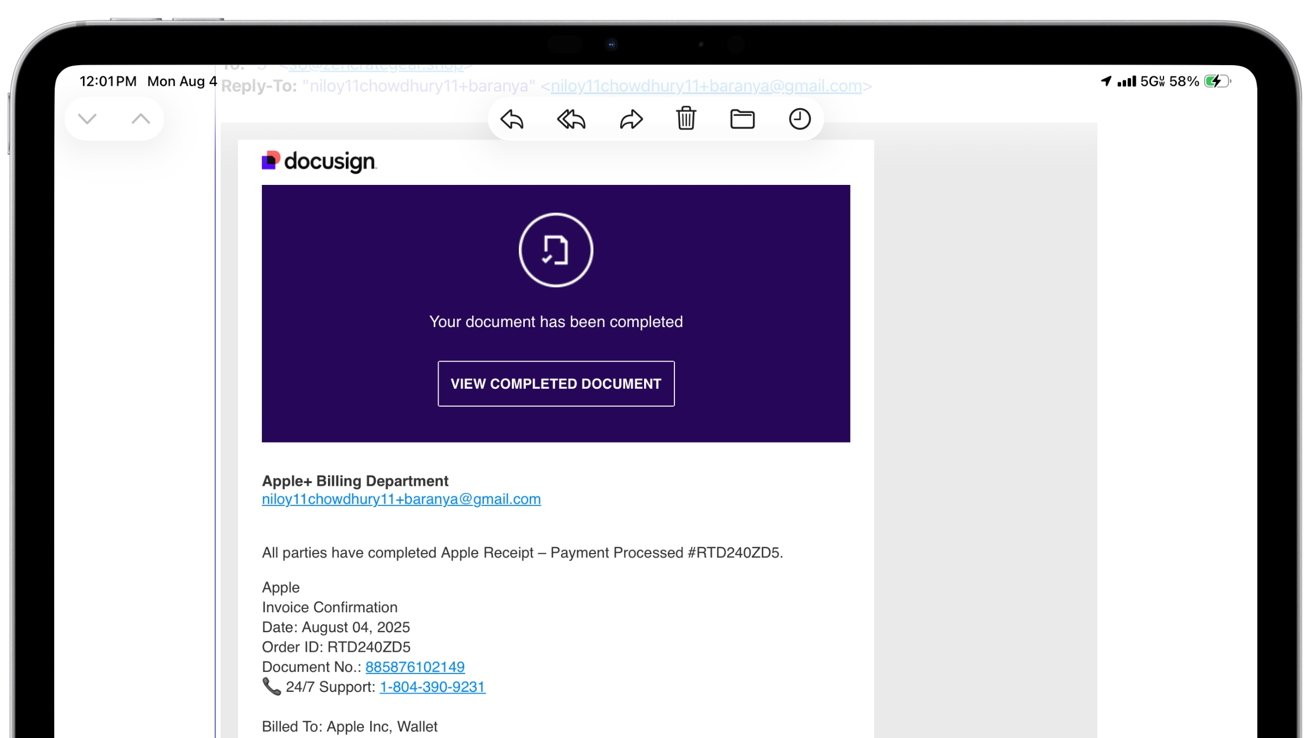Tap VIEW COMPLETED DOCUMENT
The height and width of the screenshot is (738, 1312).
pos(556,383)
